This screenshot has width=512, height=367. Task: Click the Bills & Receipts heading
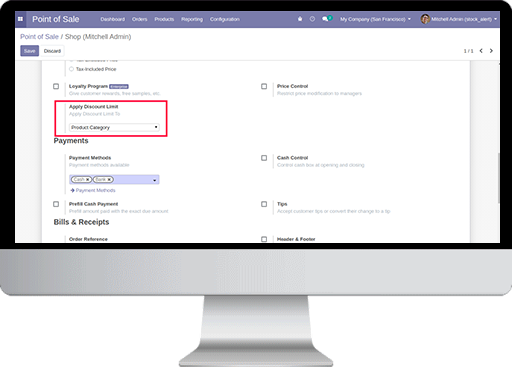click(x=81, y=222)
